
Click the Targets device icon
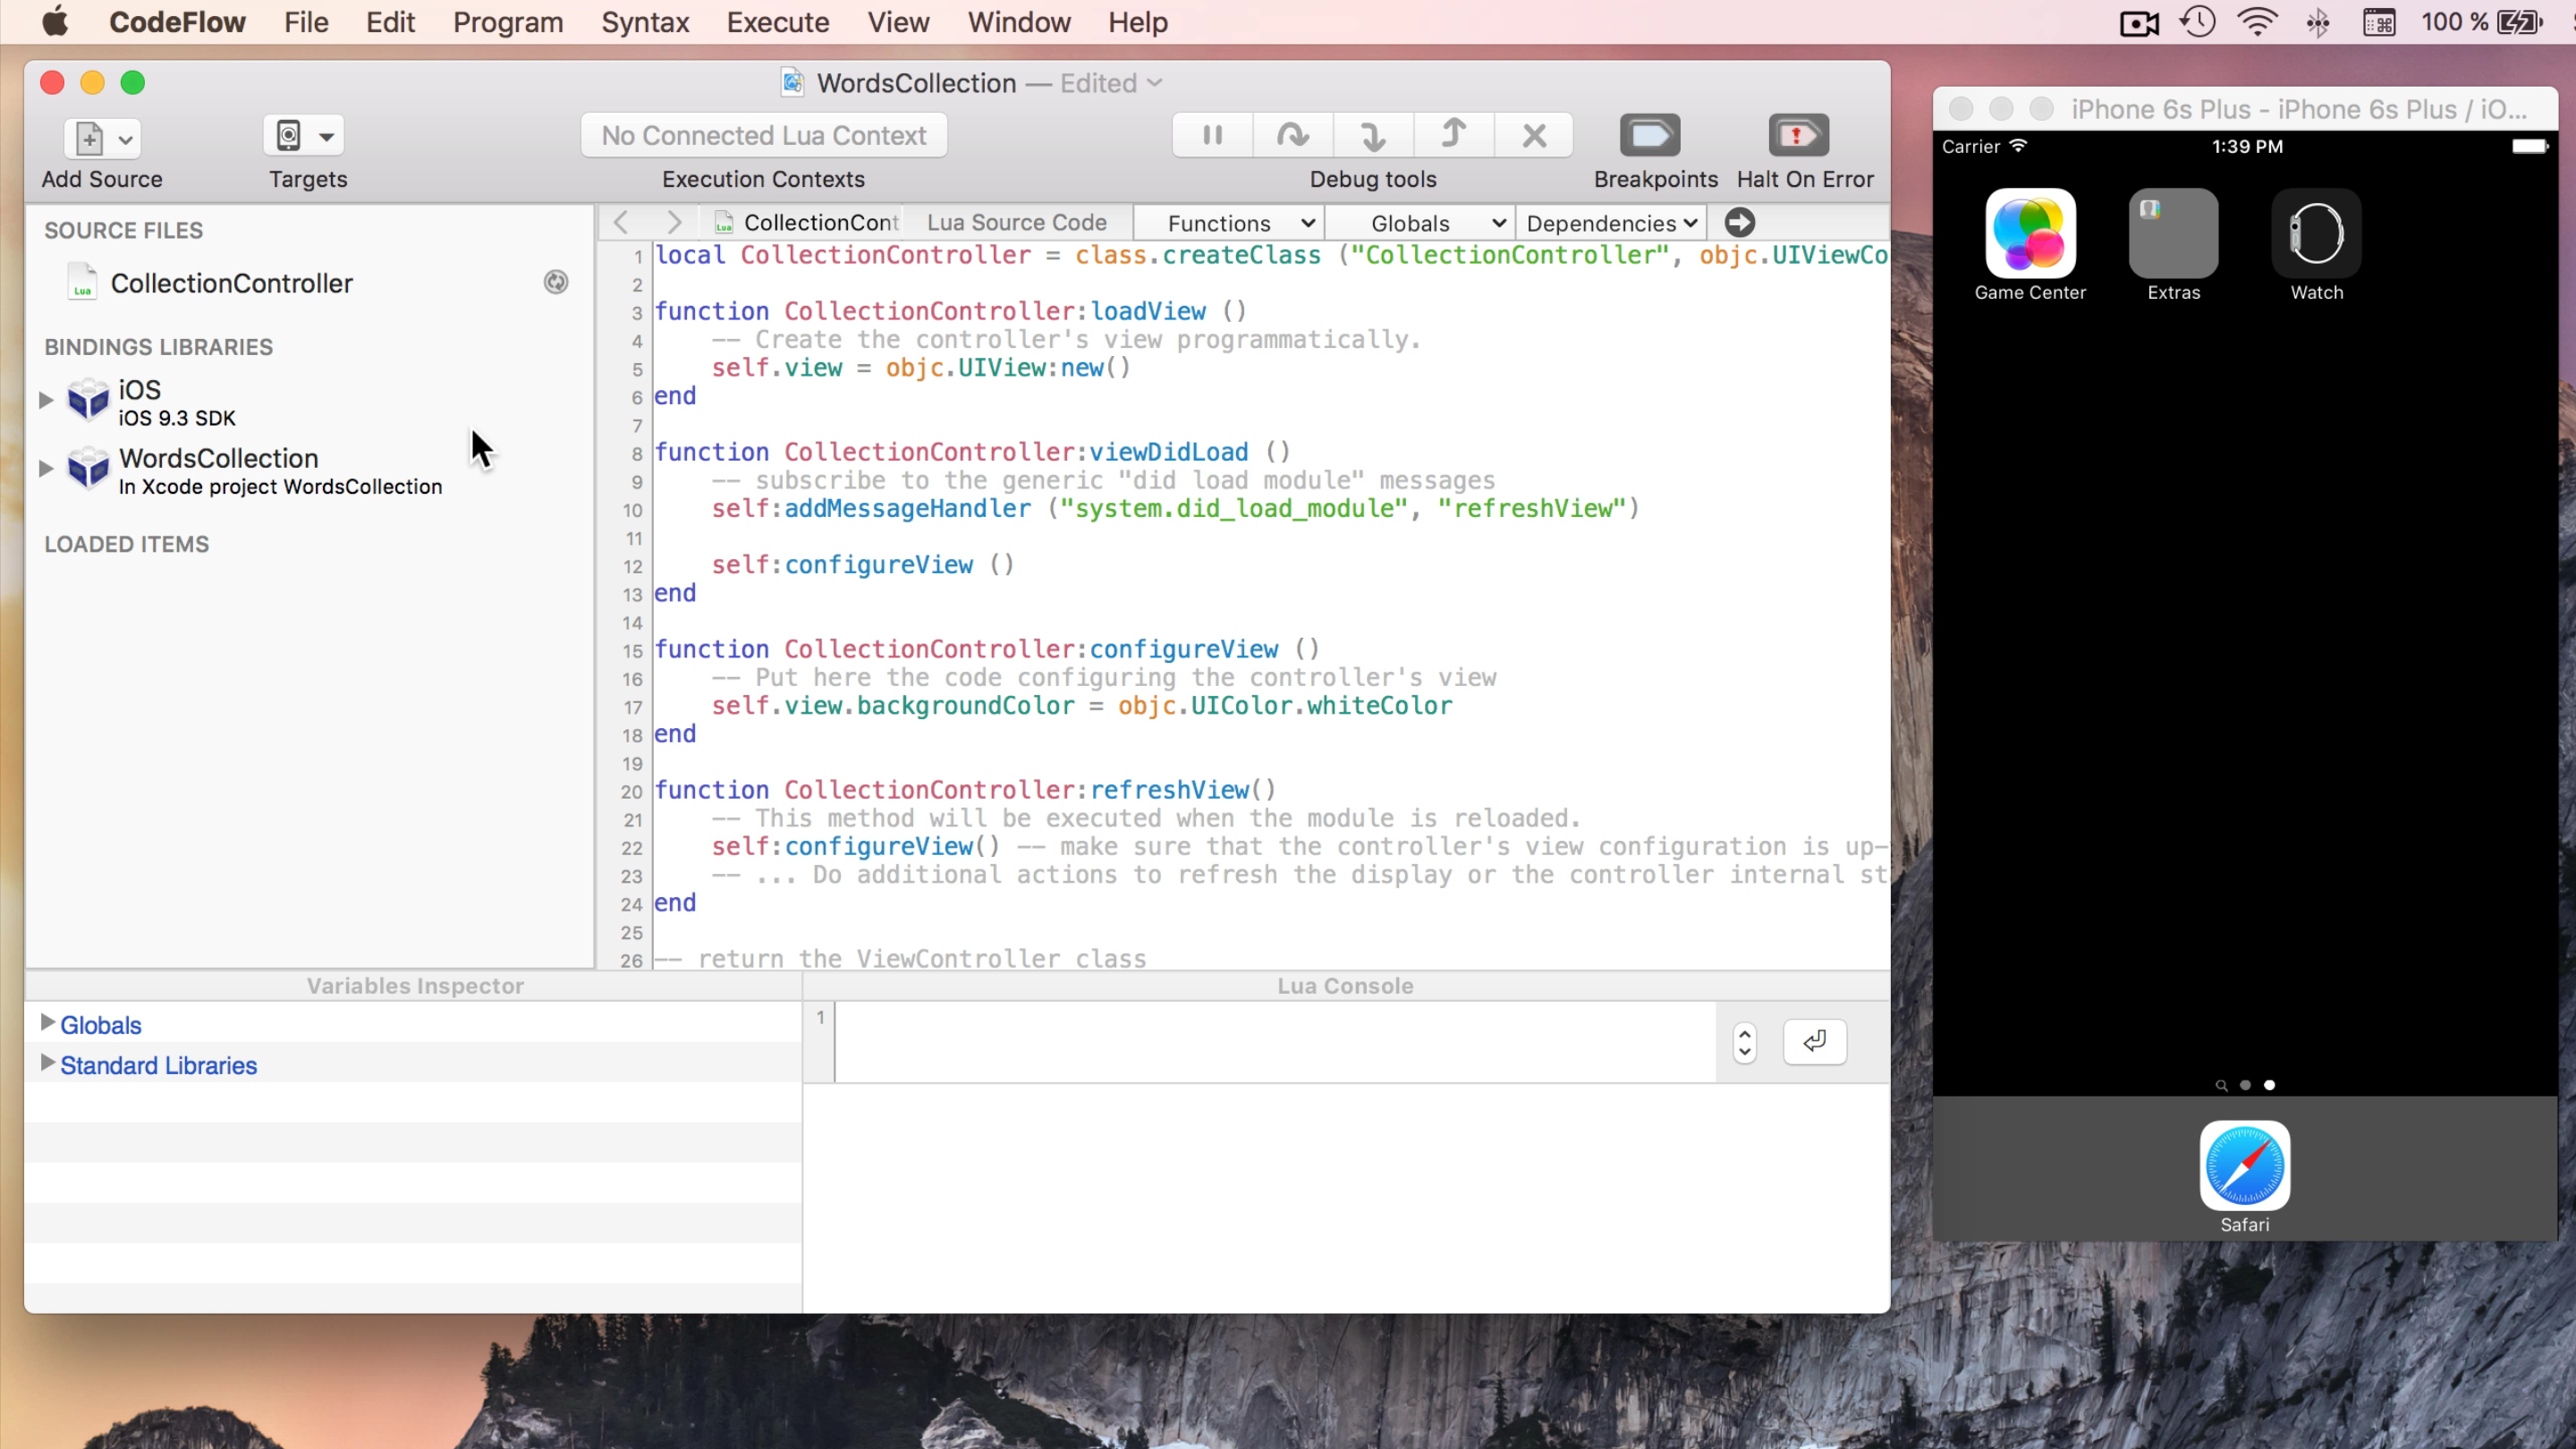[x=289, y=135]
